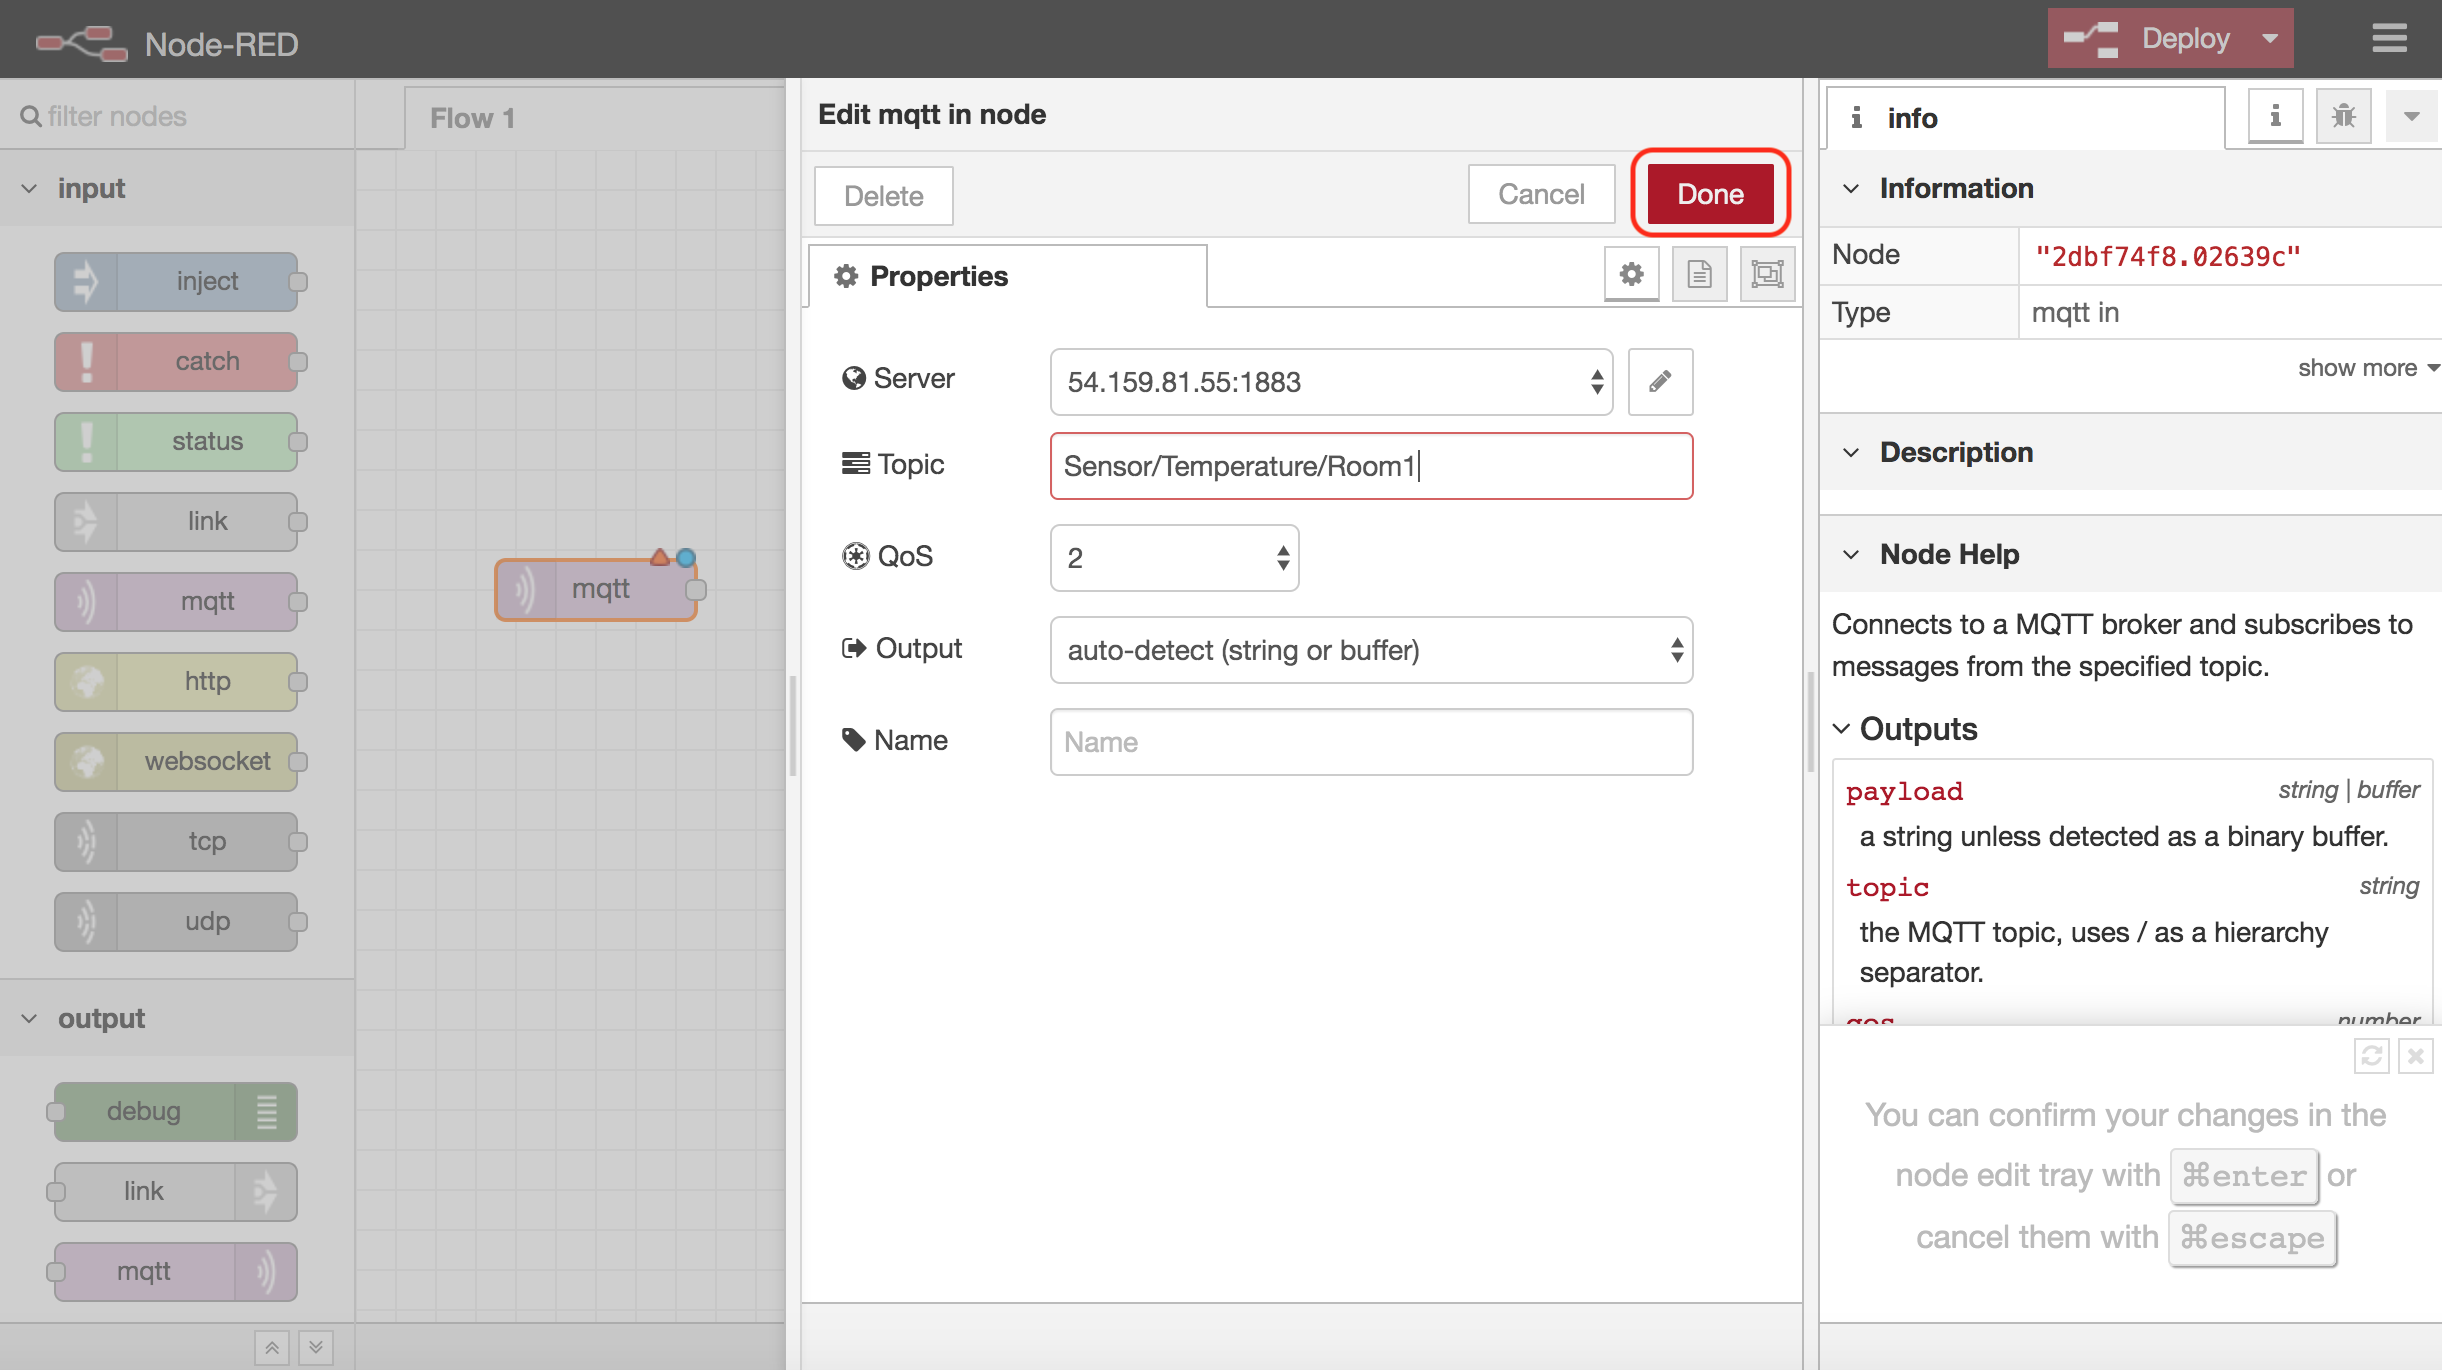
Task: Open the debug messages bug icon tab
Action: click(x=2343, y=117)
